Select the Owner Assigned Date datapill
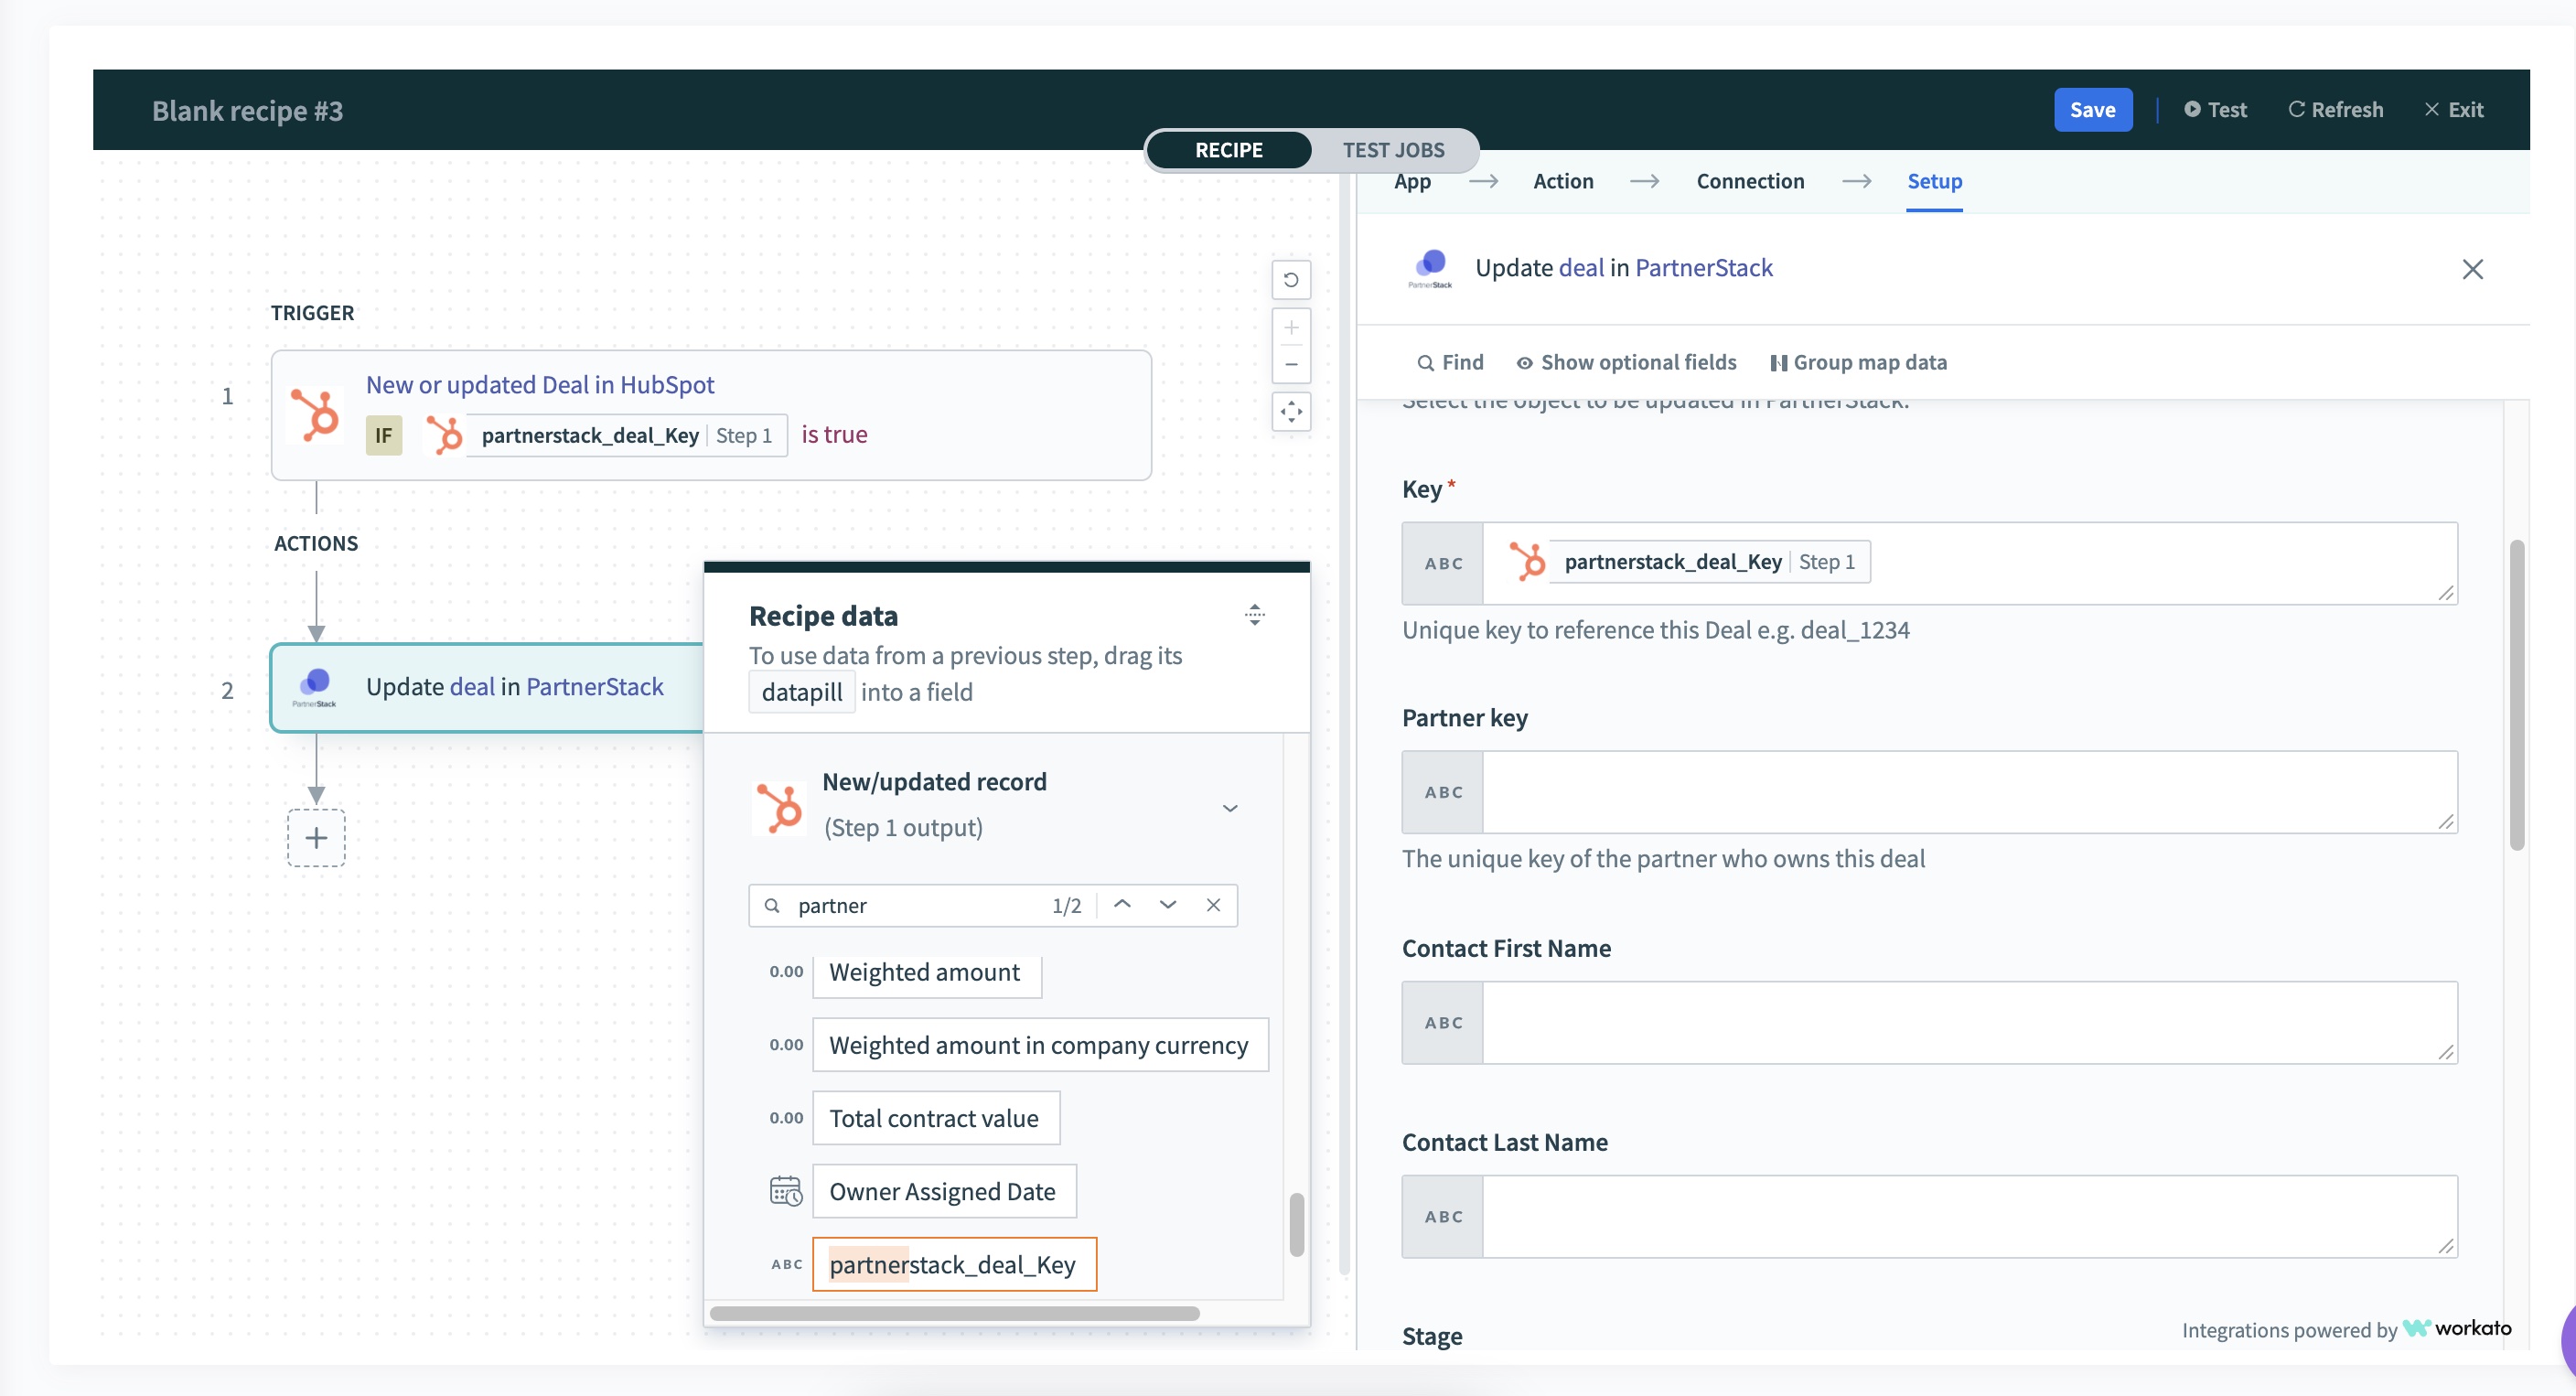Viewport: 2576px width, 1396px height. pyautogui.click(x=944, y=1191)
